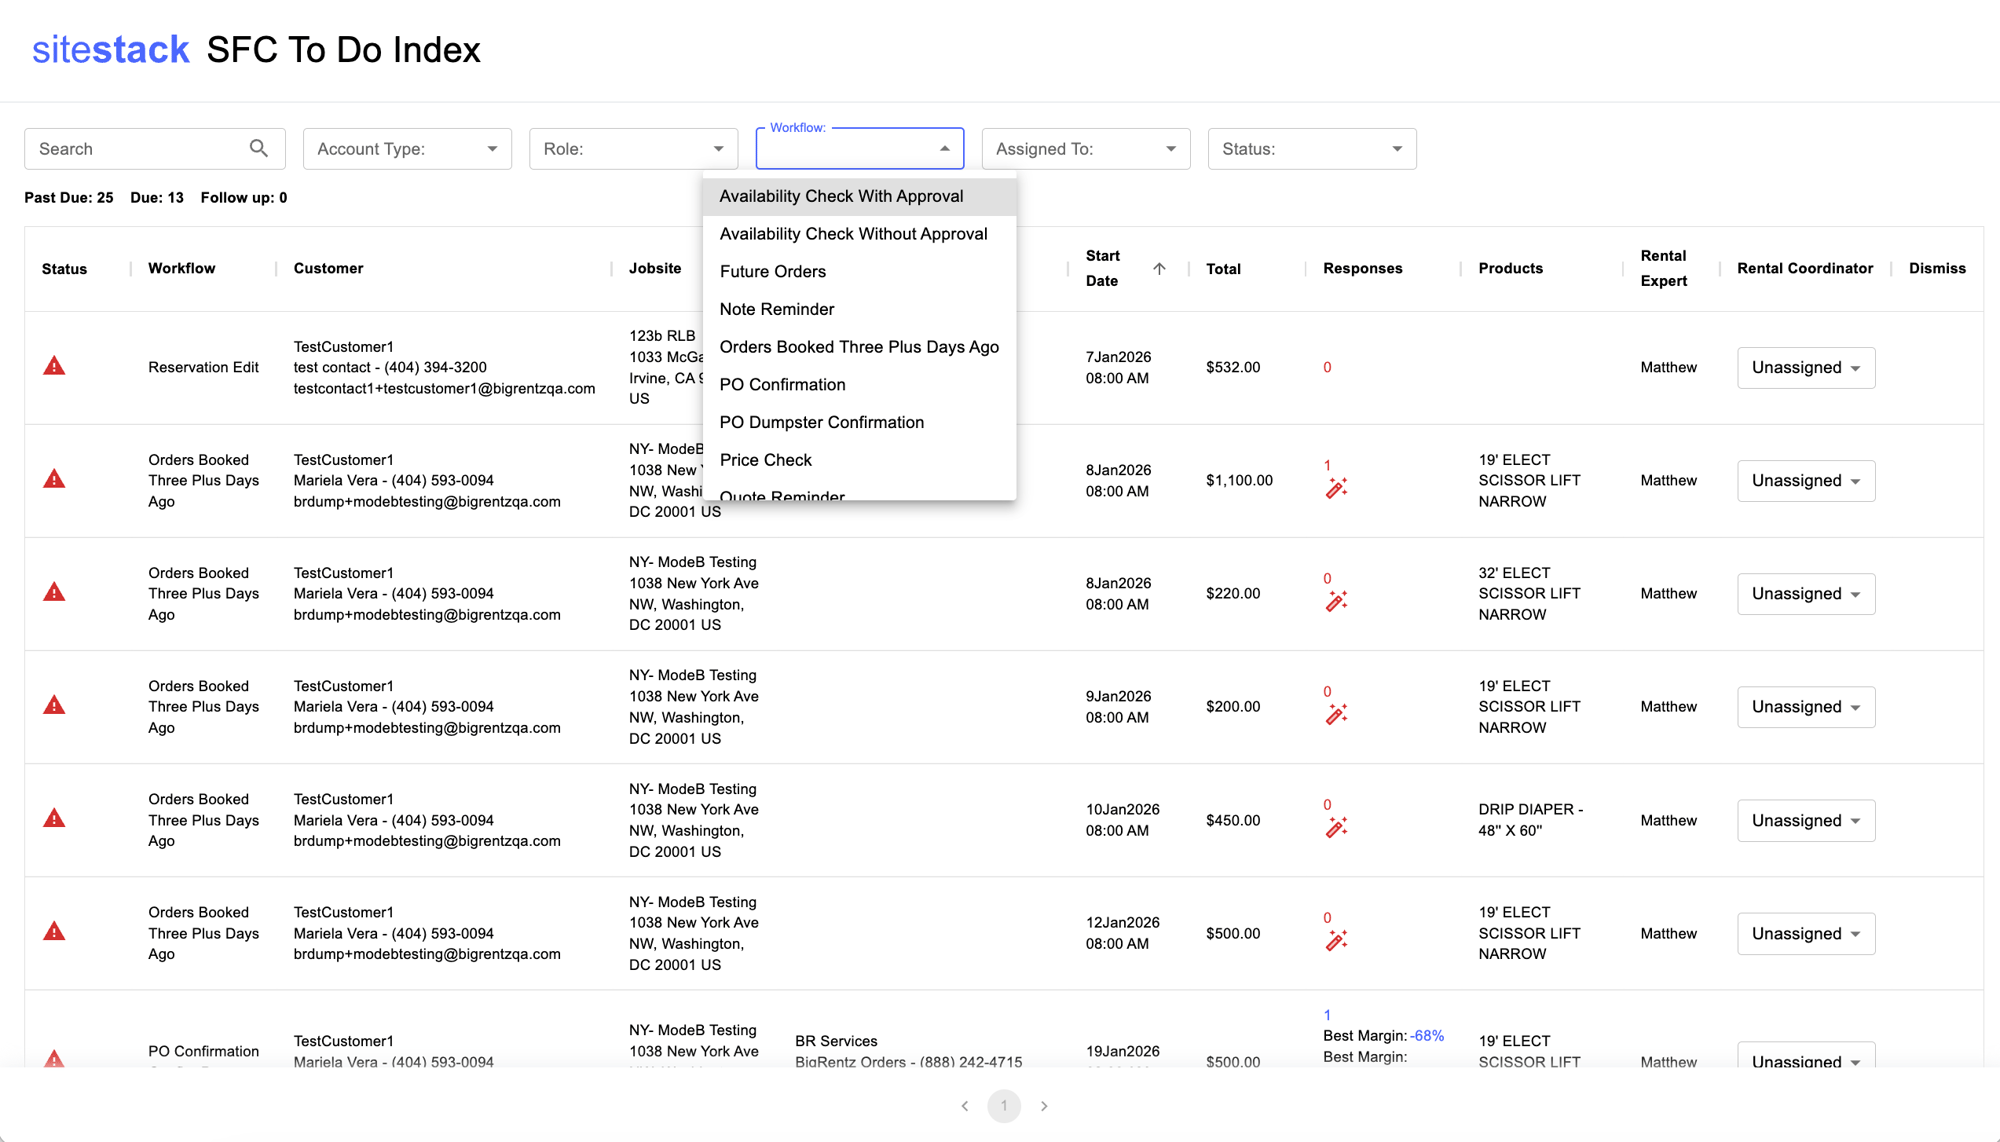Choose PO Dumpster Confirmation workflow option

click(821, 422)
